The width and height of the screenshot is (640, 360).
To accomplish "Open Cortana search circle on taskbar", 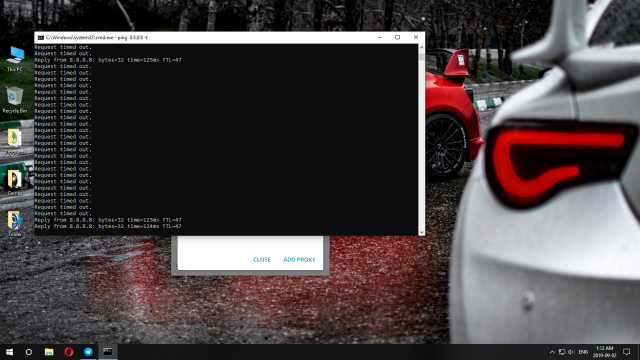I will pos(29,352).
